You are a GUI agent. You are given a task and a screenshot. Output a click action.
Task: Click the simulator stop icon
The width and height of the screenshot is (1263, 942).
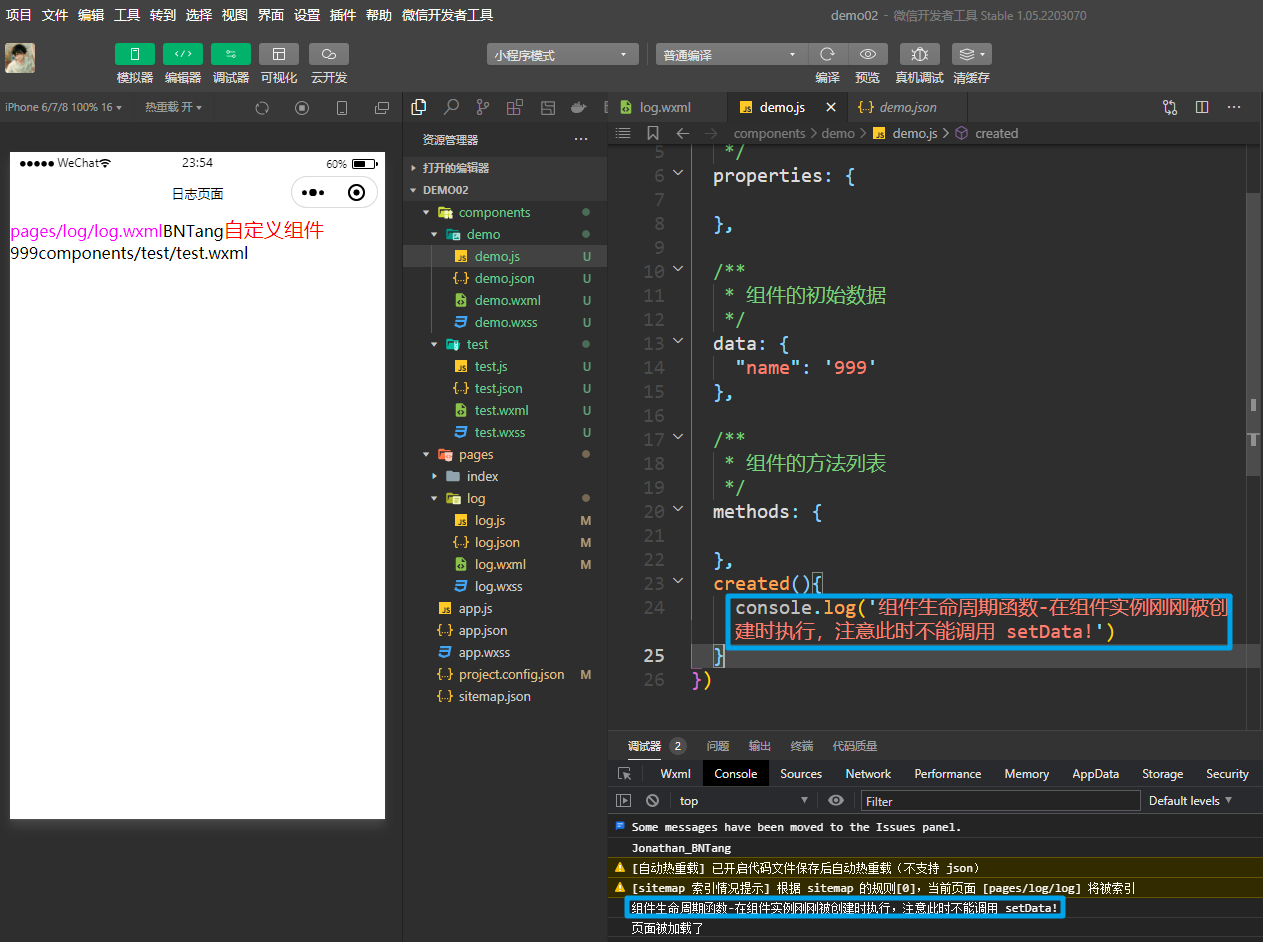pyautogui.click(x=302, y=108)
